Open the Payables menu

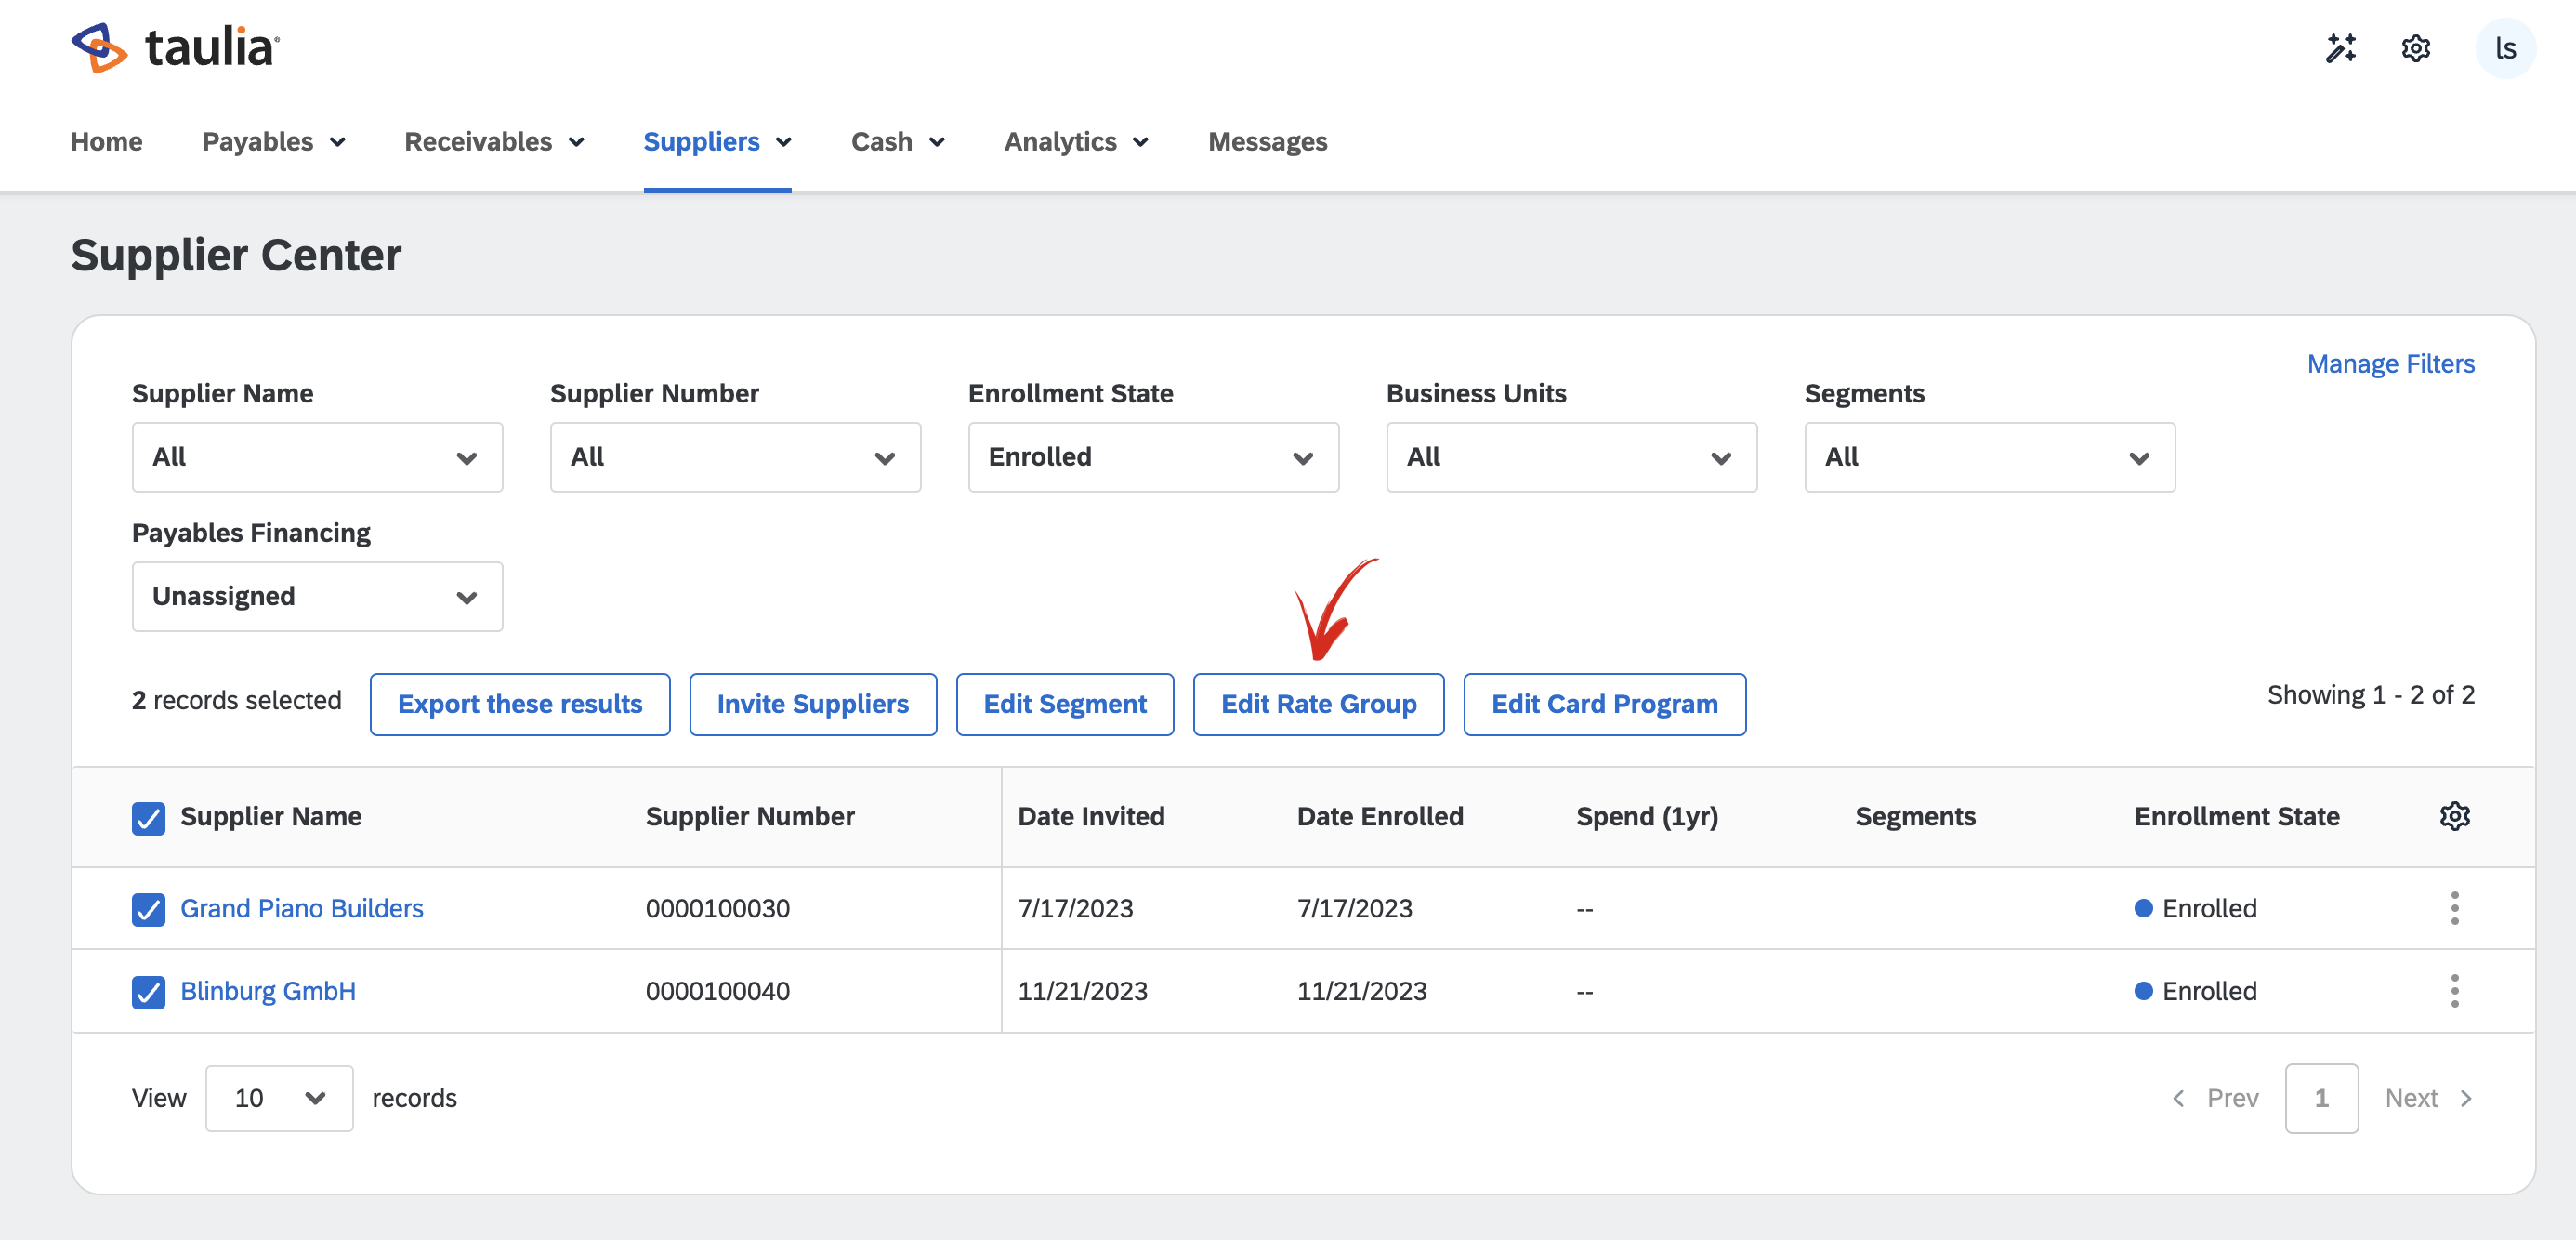[273, 142]
